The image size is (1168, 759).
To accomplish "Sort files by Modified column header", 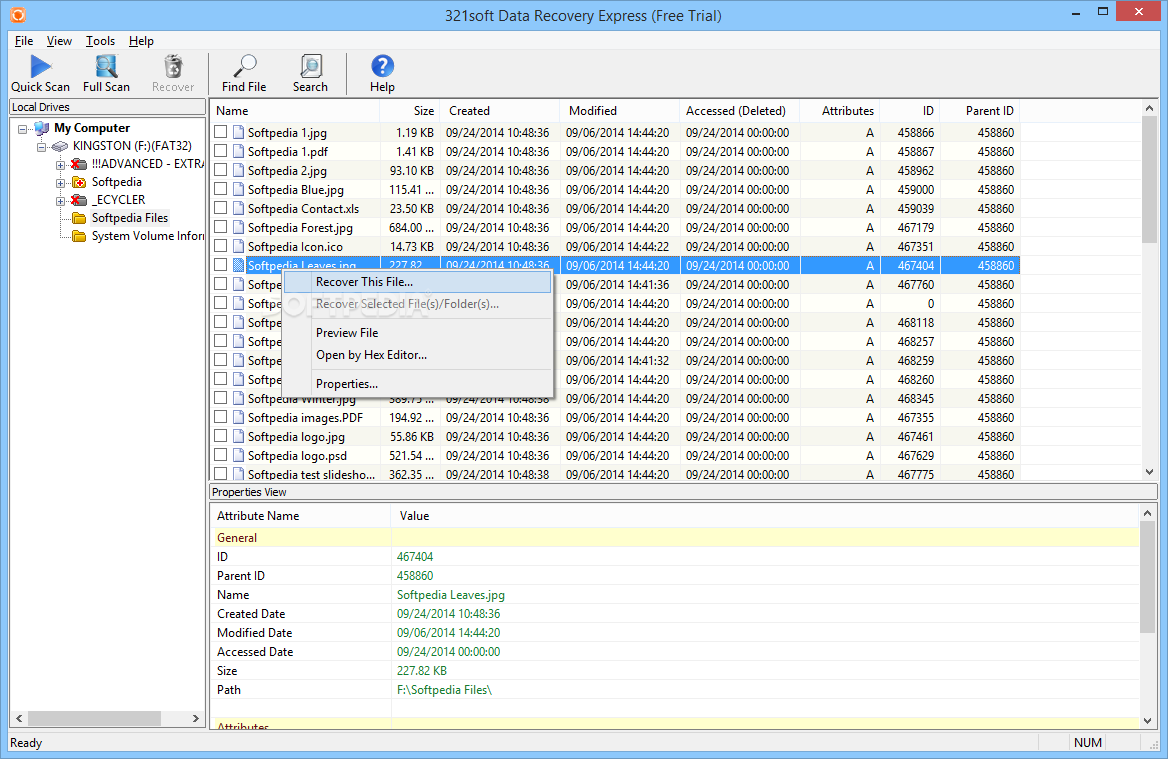I will point(620,111).
